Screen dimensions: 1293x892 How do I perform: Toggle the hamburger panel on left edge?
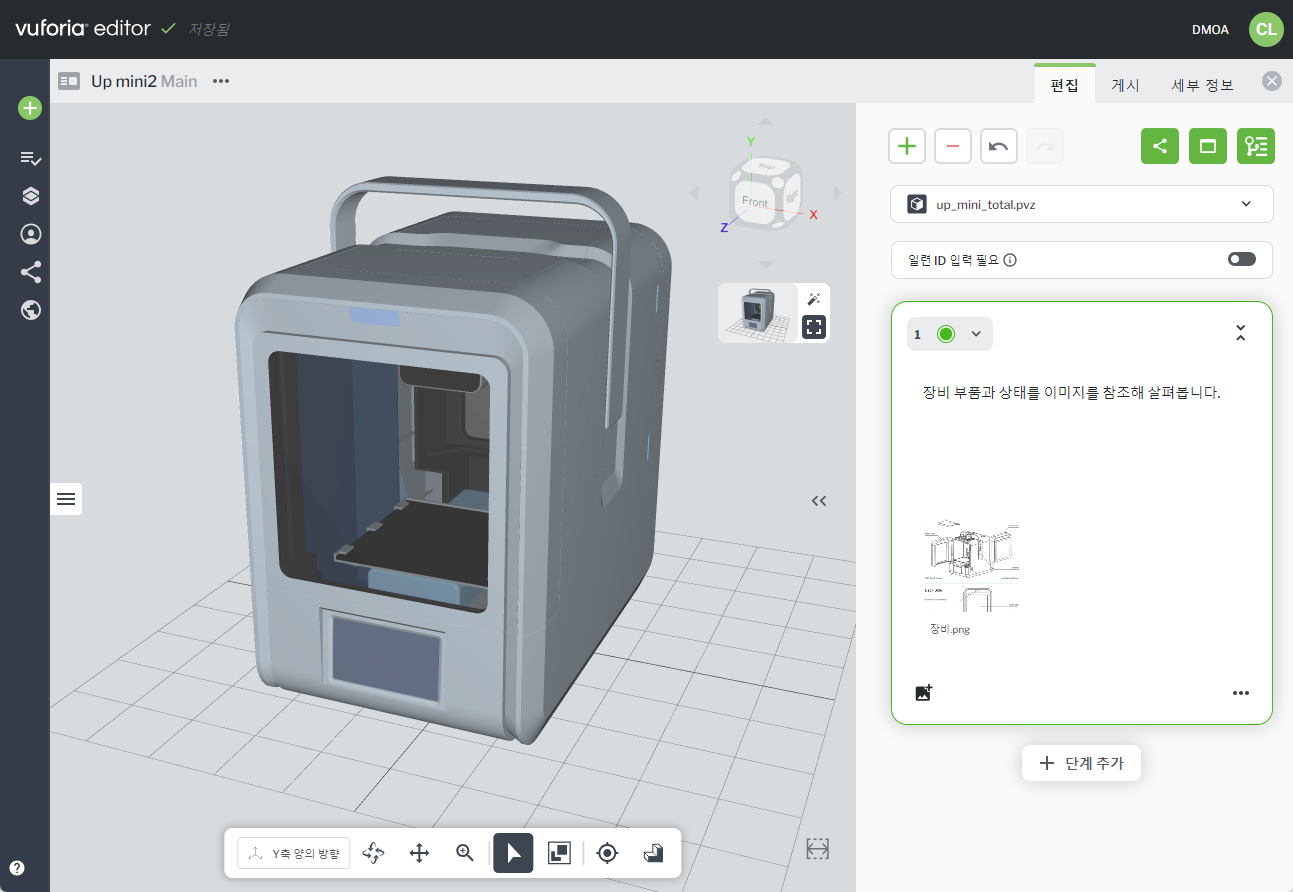click(x=66, y=499)
